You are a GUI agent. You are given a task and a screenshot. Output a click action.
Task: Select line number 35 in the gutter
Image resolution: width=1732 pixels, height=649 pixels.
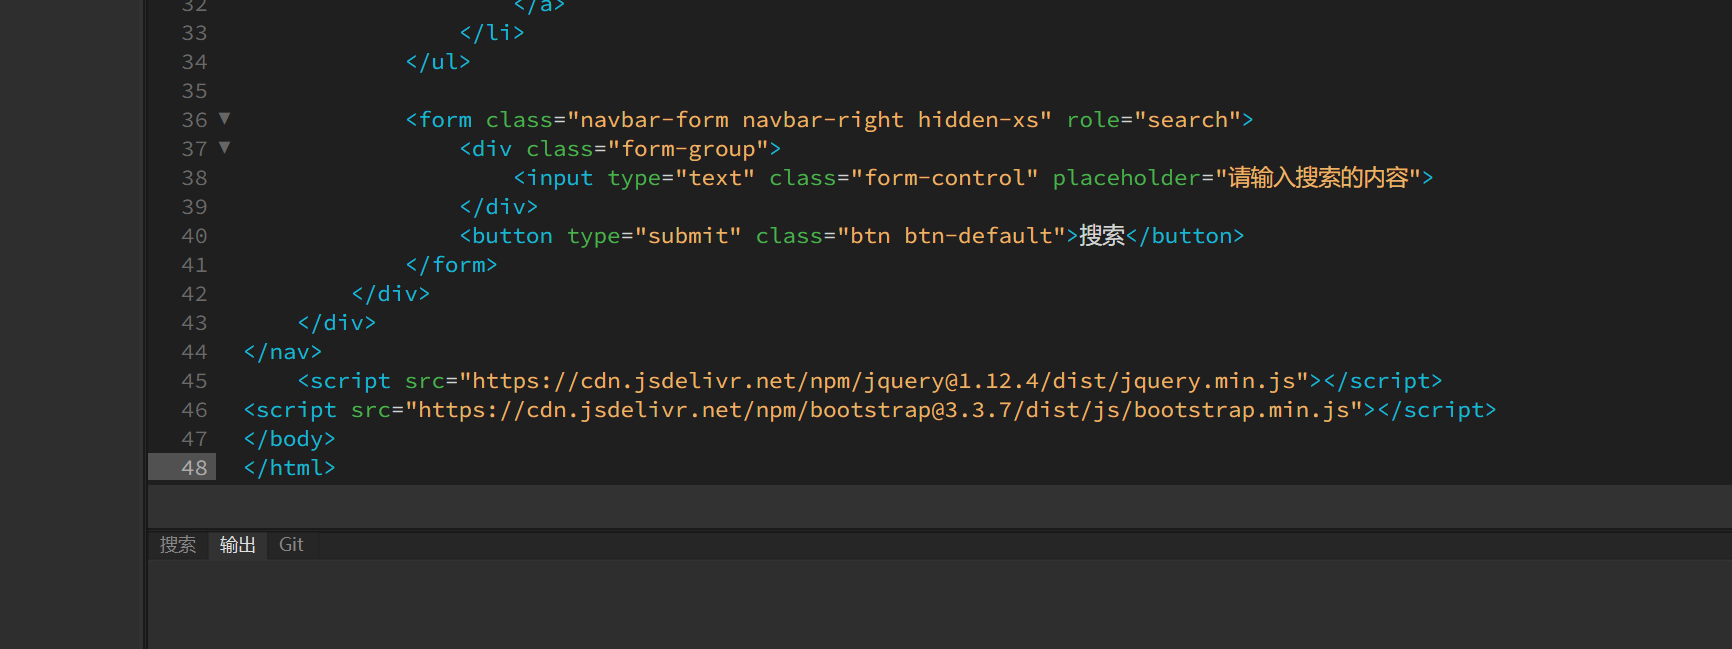tap(194, 91)
